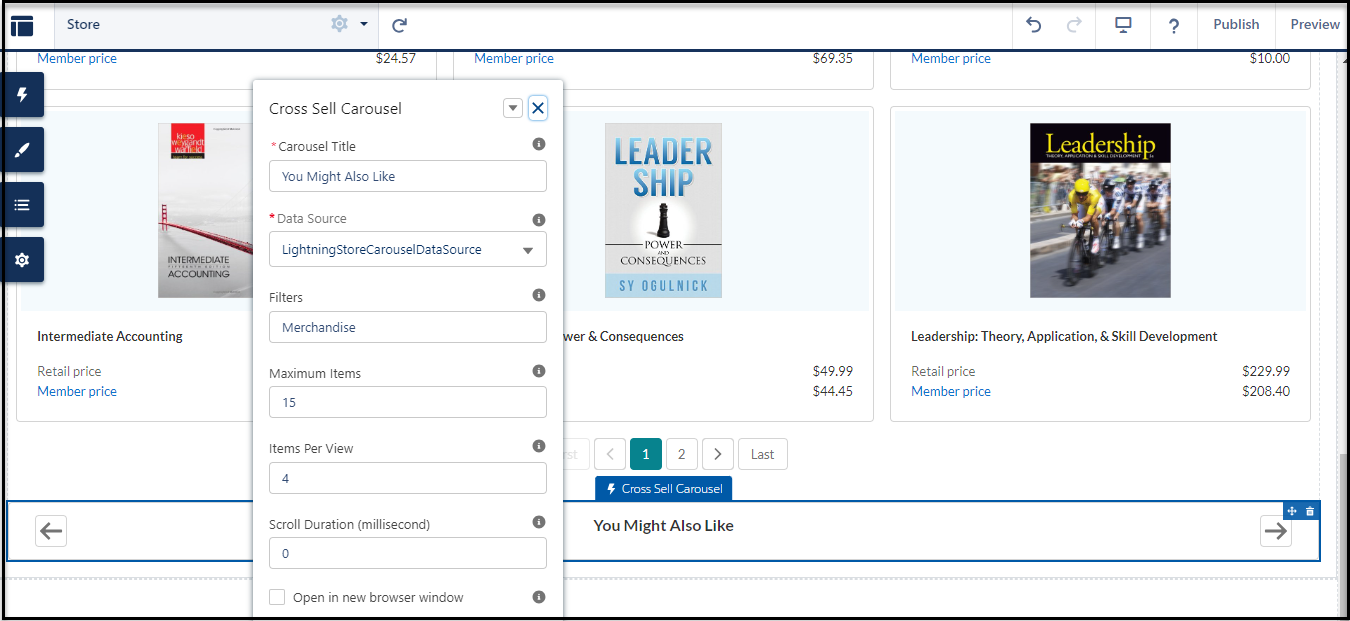Viewport: 1350px width, 621px height.
Task: Open the Page Structure list icon
Action: pyautogui.click(x=22, y=205)
